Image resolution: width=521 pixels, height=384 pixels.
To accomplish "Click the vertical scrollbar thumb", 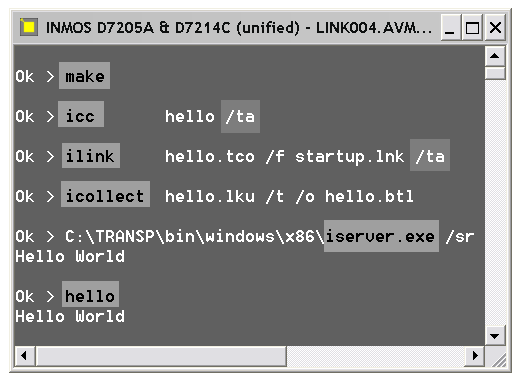I will [495, 73].
